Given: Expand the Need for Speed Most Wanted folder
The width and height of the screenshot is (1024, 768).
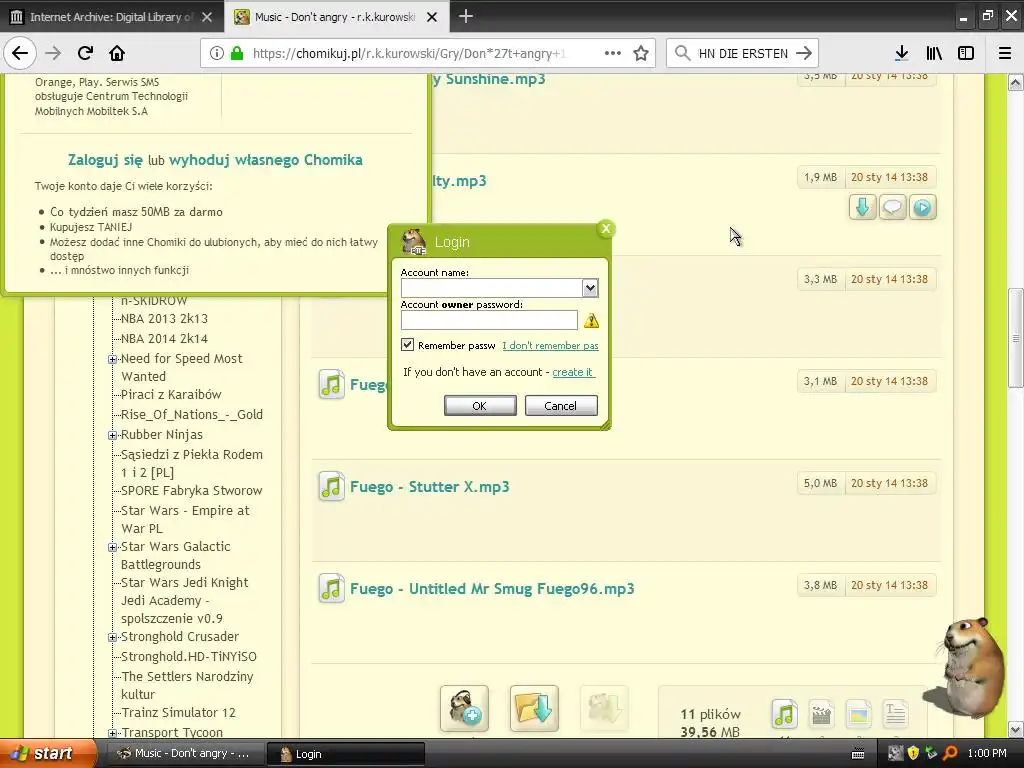Looking at the screenshot, I should [x=112, y=359].
